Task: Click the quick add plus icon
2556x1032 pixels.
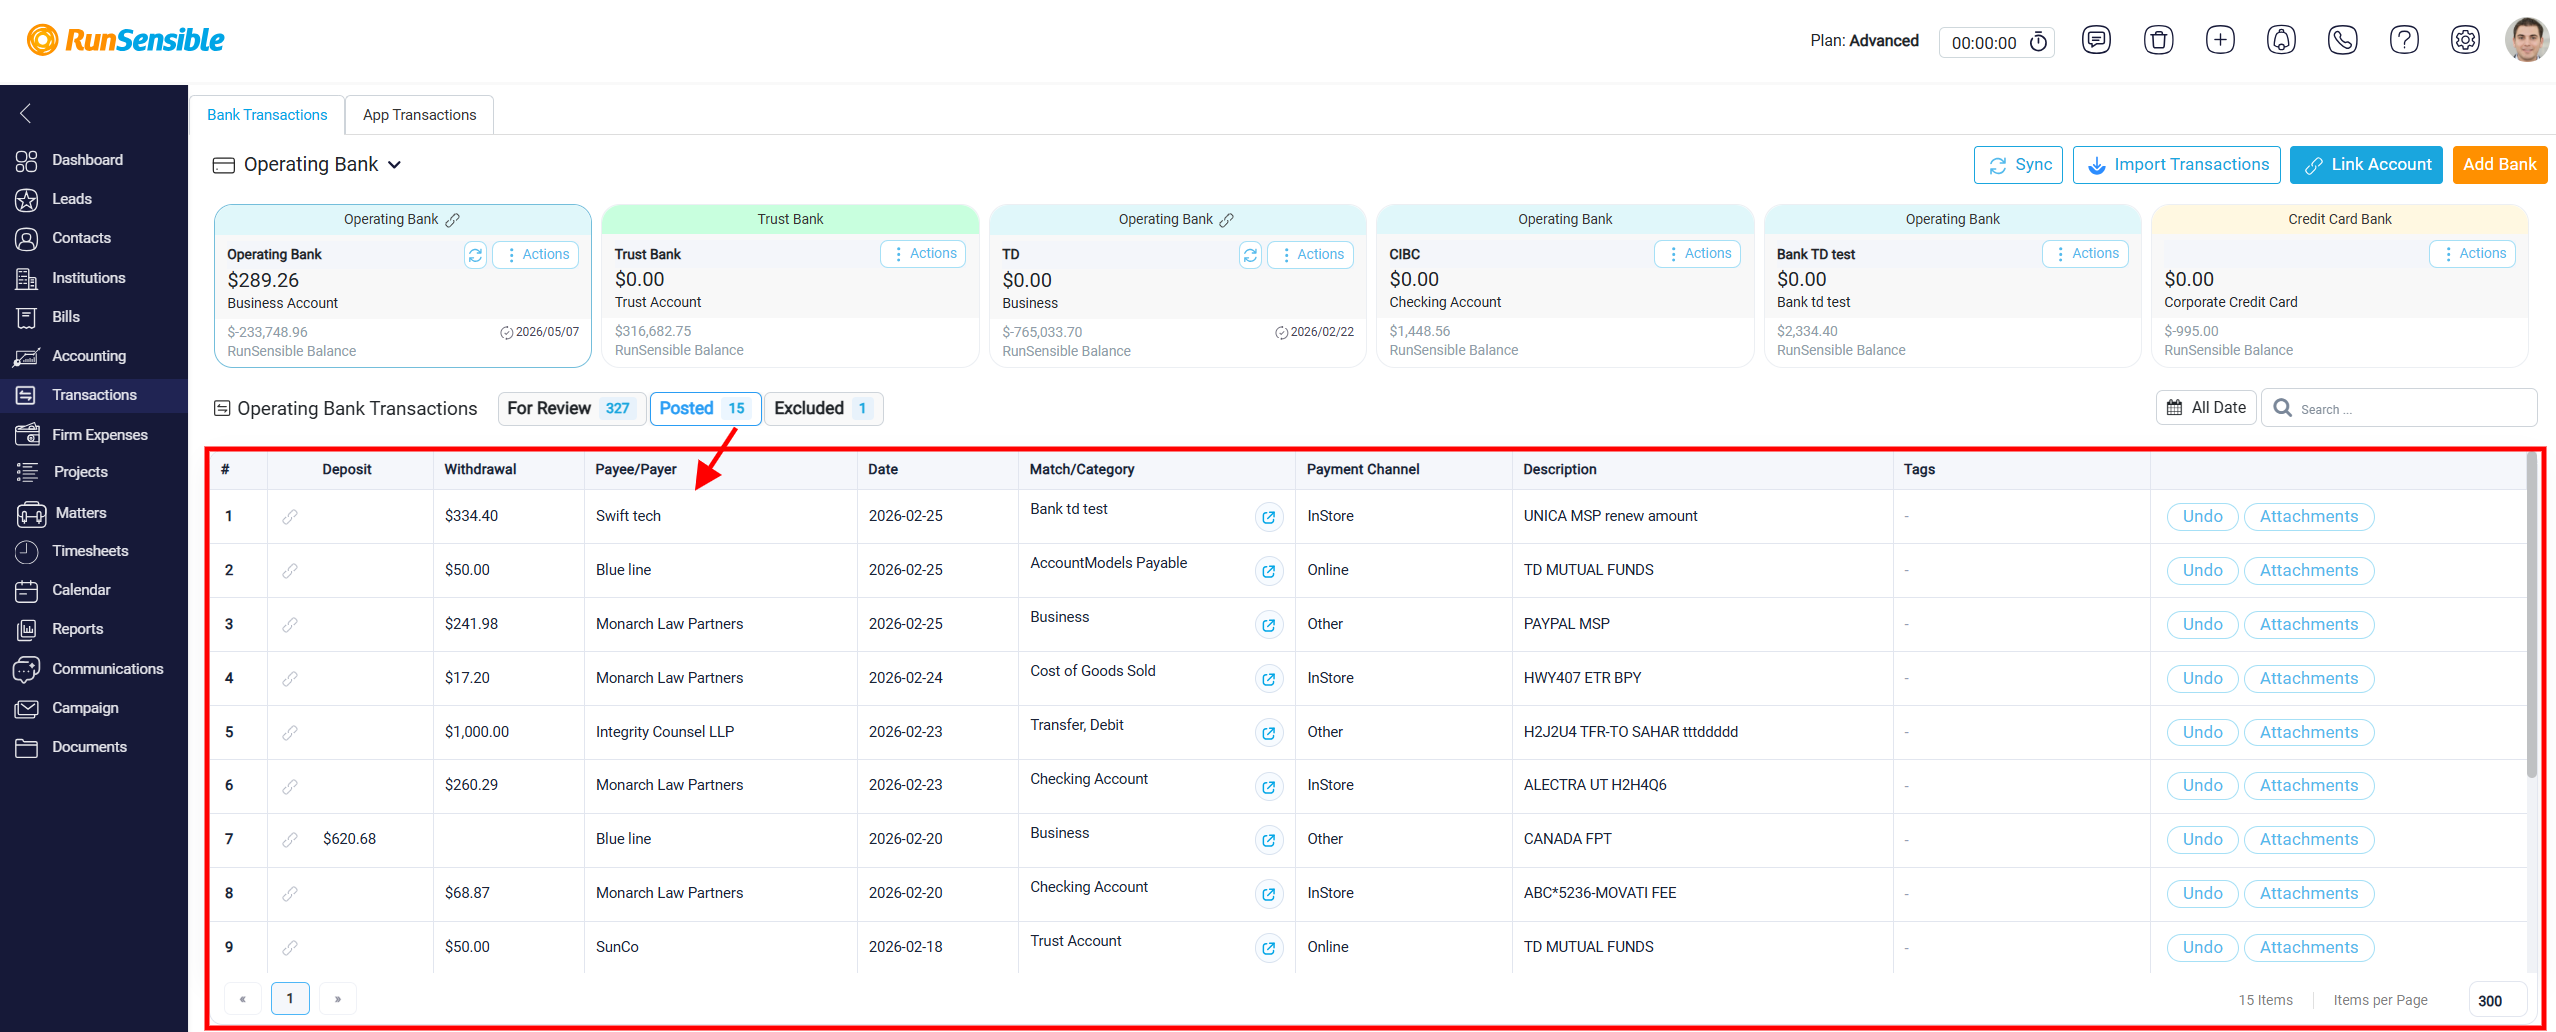Action: (x=2220, y=41)
